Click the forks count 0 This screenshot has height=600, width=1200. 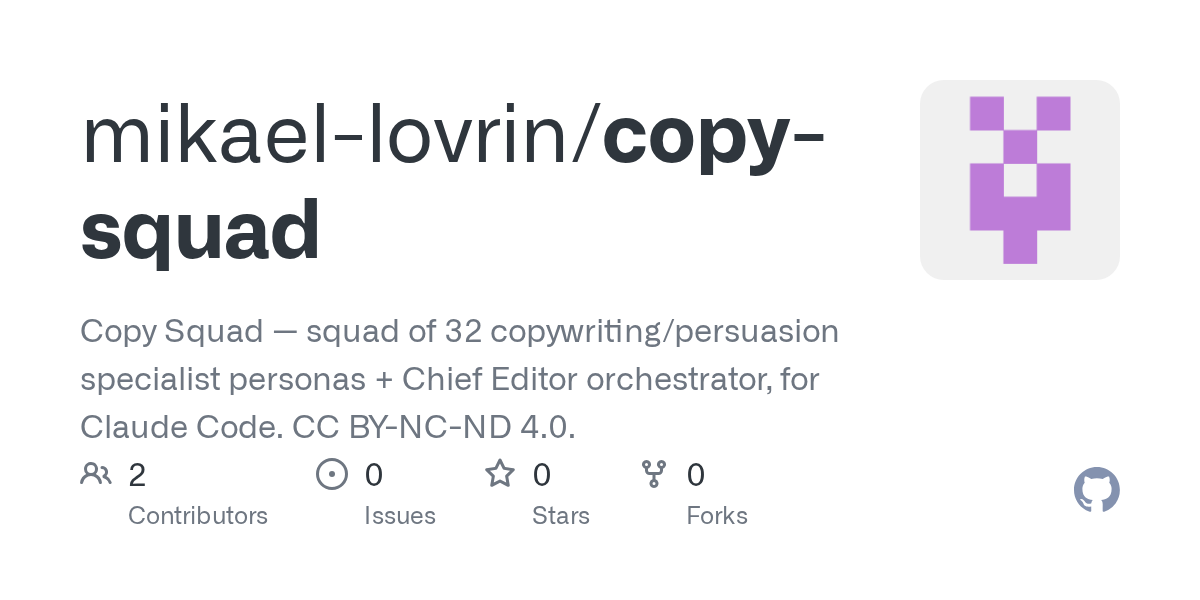coord(696,475)
